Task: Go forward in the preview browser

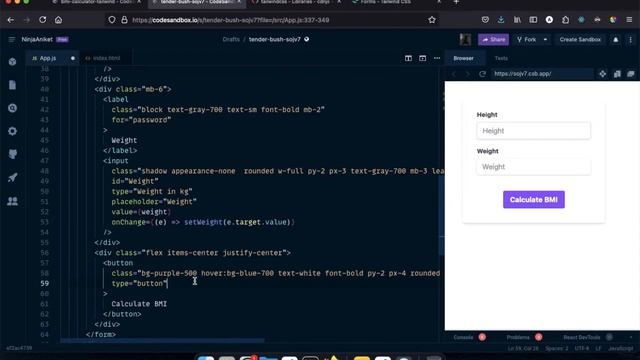Action: click(468, 74)
